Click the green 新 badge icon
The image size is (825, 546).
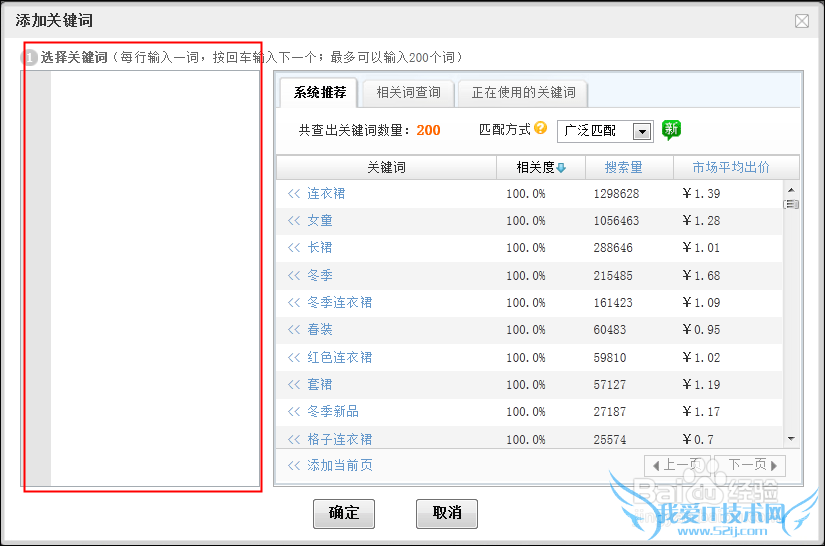671,129
